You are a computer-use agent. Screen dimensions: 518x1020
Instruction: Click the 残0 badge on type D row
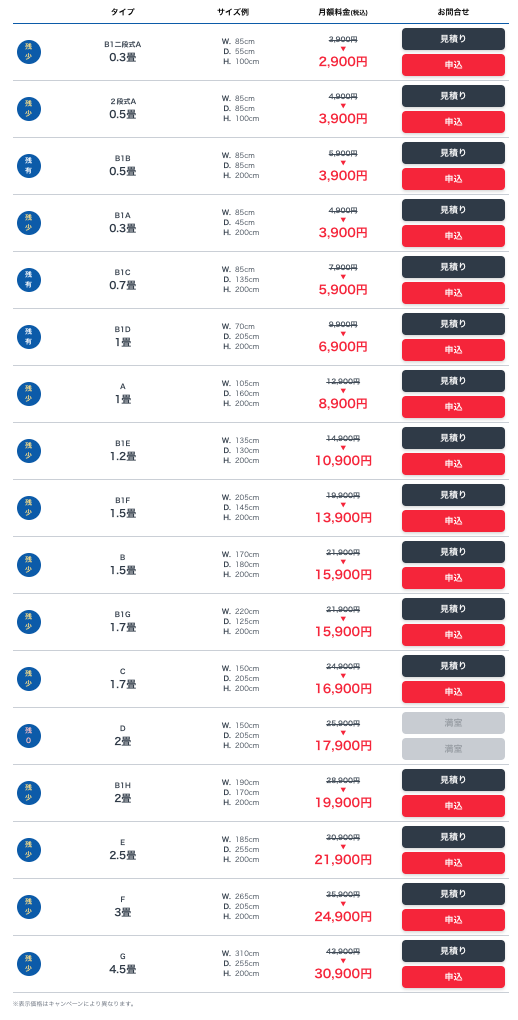(x=29, y=736)
